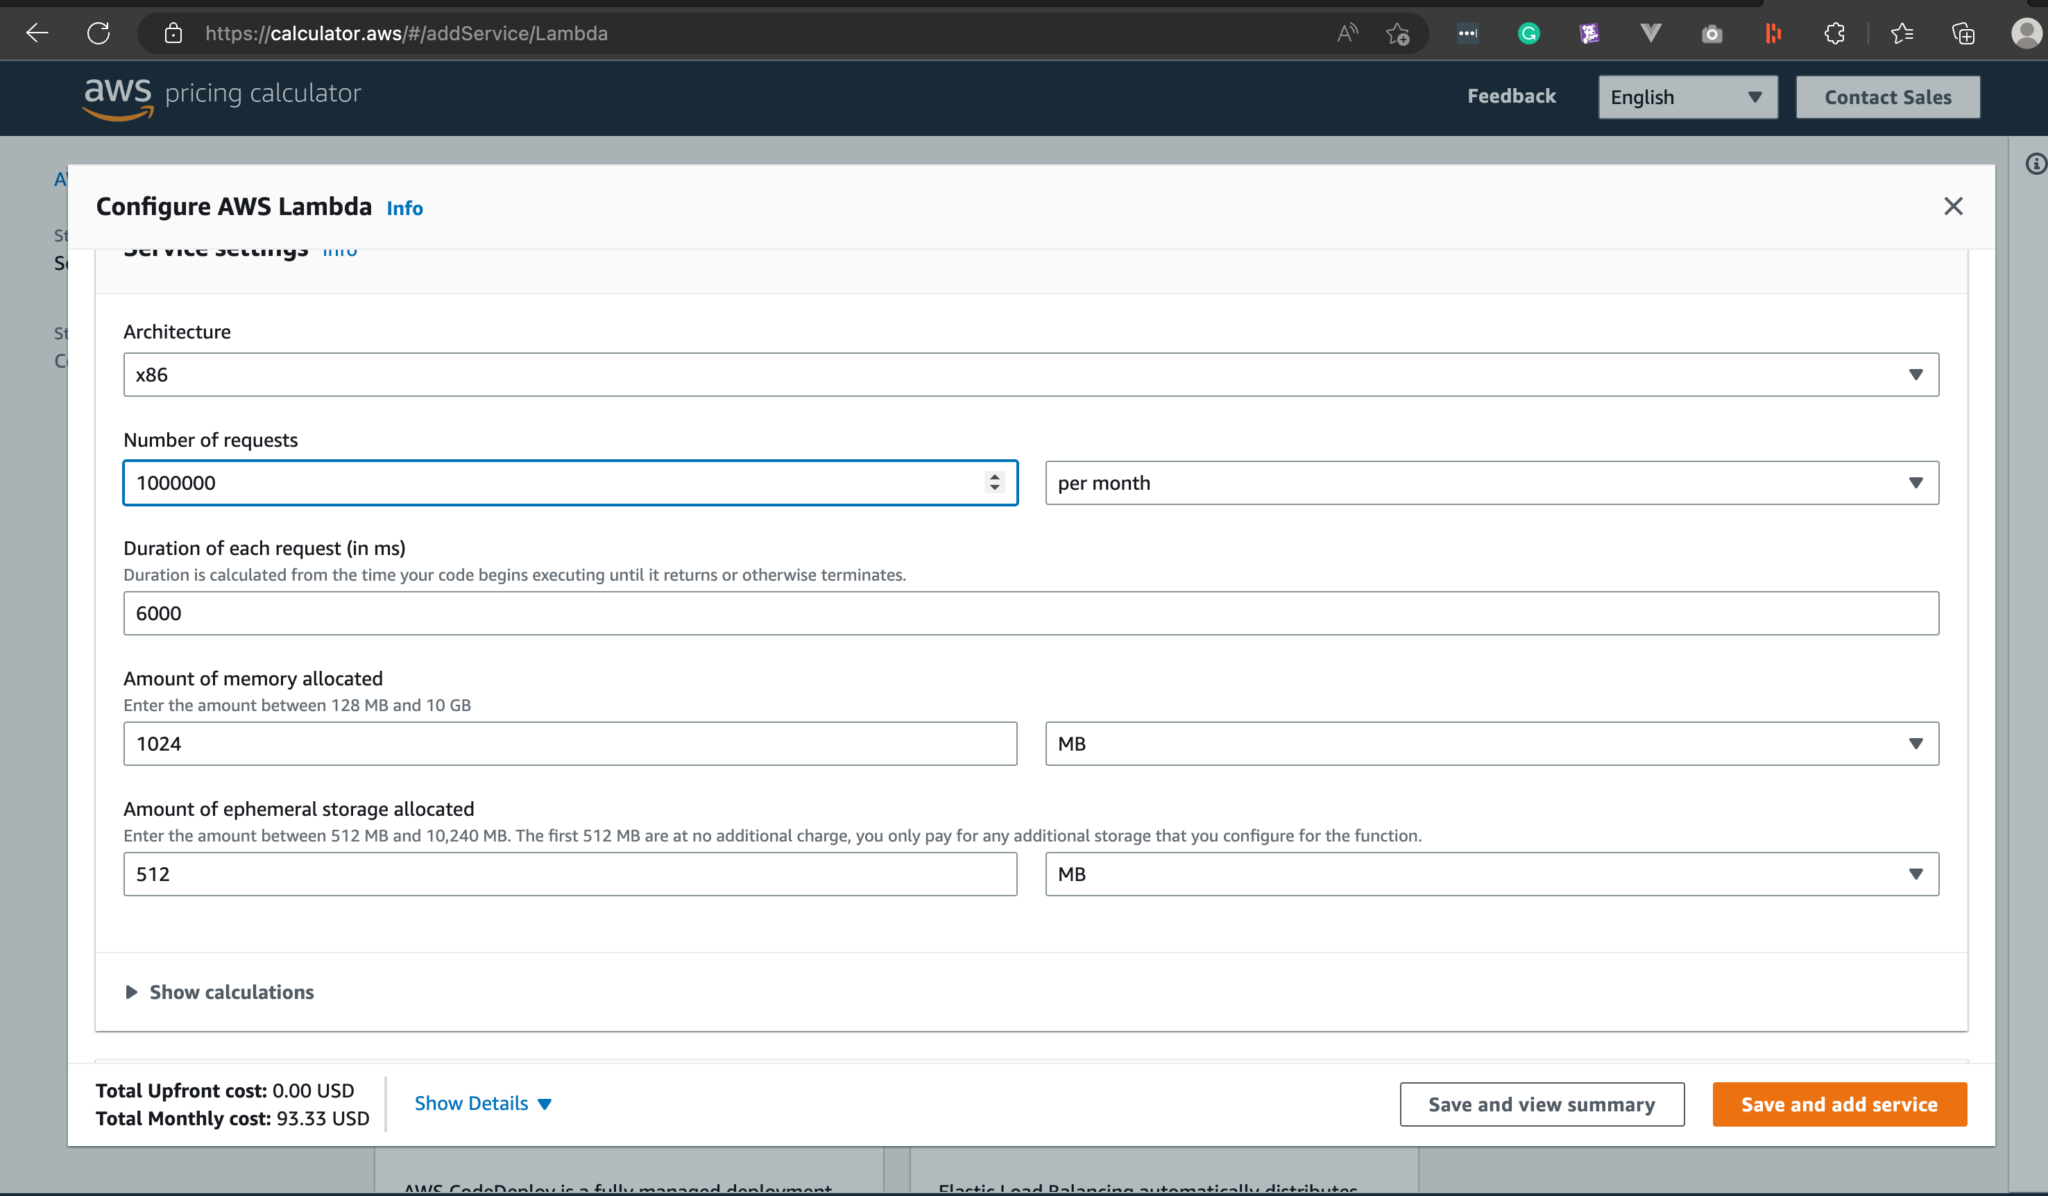Open the Architecture x86 dropdown

pos(1030,375)
